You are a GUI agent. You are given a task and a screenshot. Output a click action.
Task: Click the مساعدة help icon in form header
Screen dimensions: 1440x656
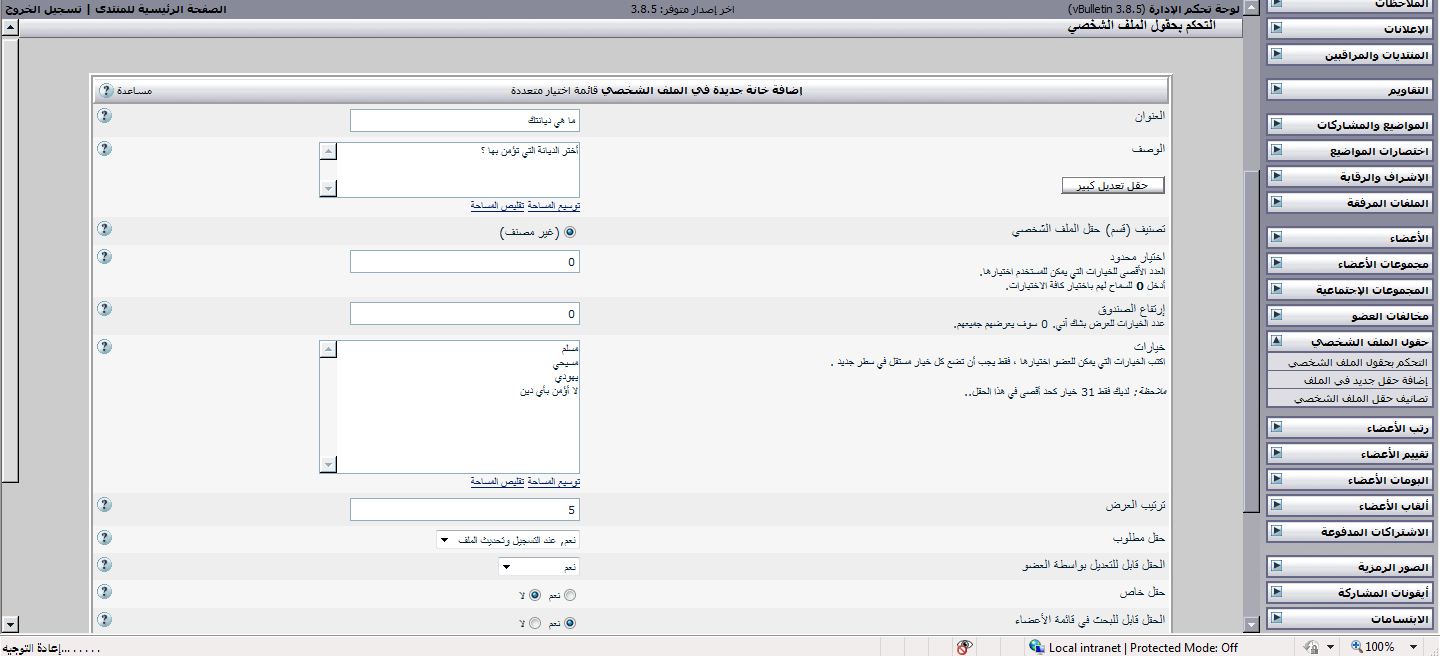point(106,91)
